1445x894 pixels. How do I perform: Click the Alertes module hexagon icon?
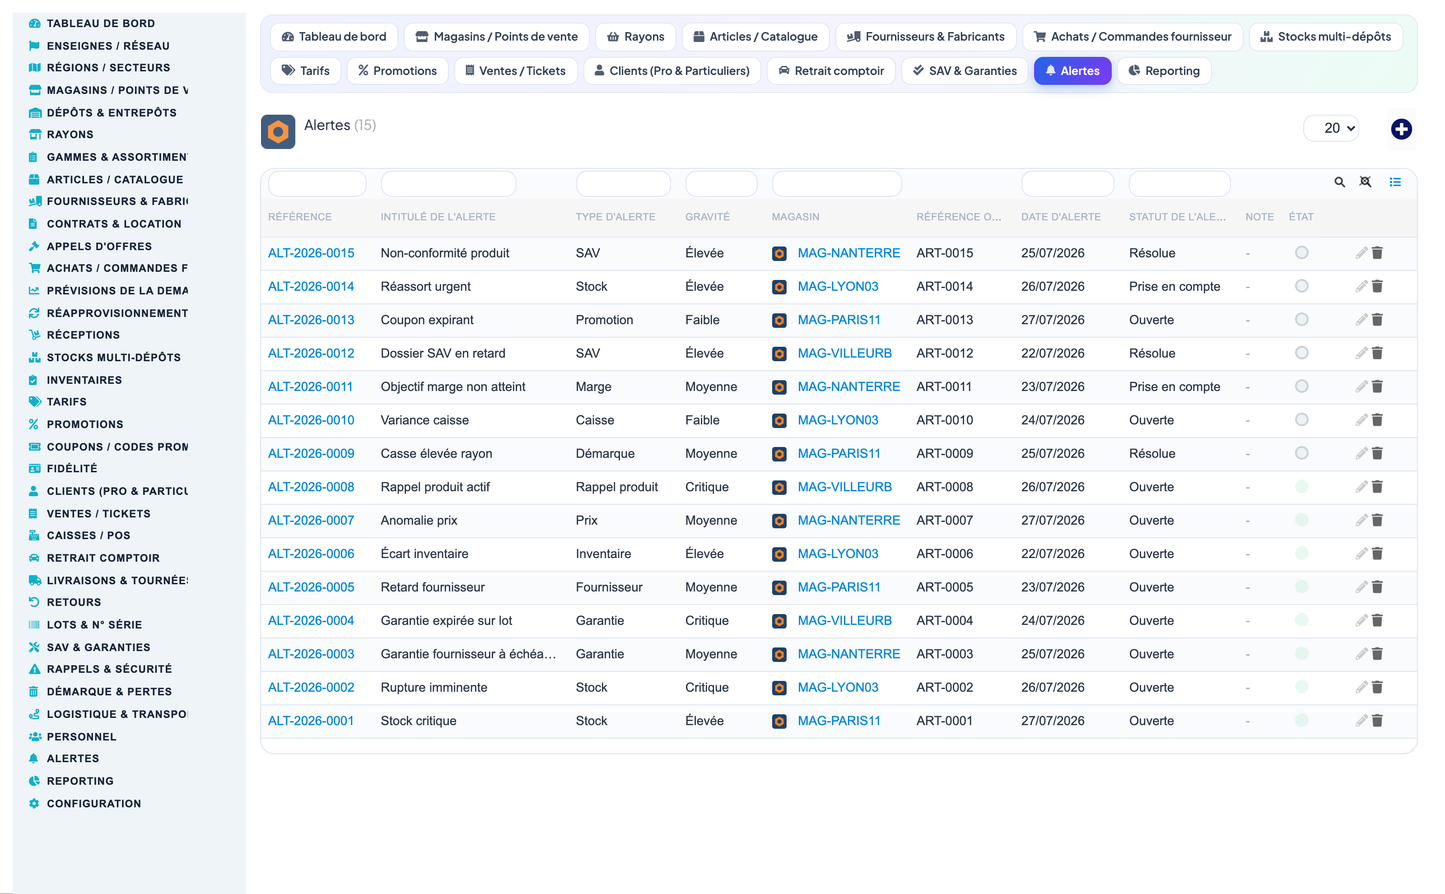(278, 132)
